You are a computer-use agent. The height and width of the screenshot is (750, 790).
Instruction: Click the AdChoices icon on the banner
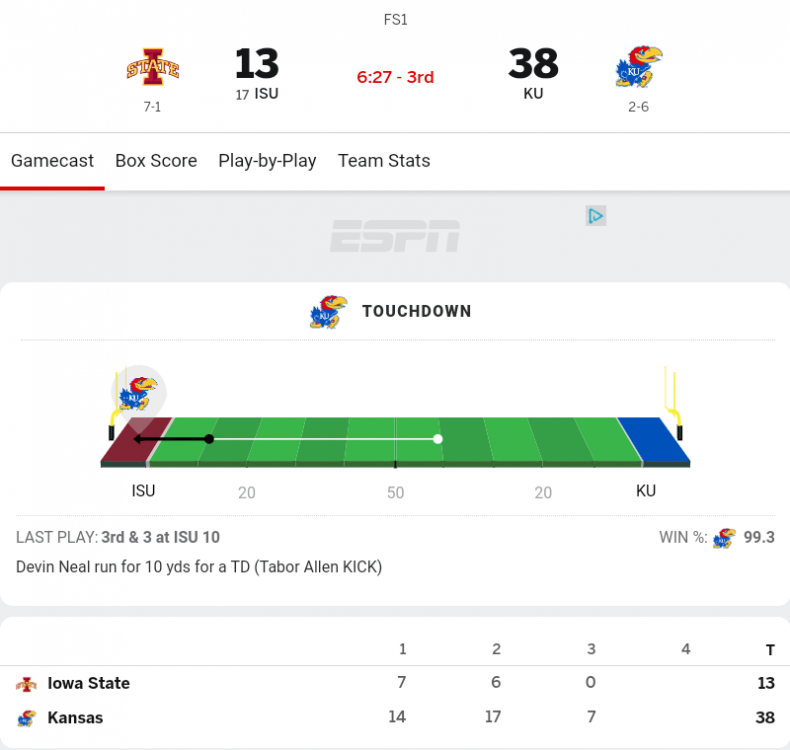tap(596, 216)
